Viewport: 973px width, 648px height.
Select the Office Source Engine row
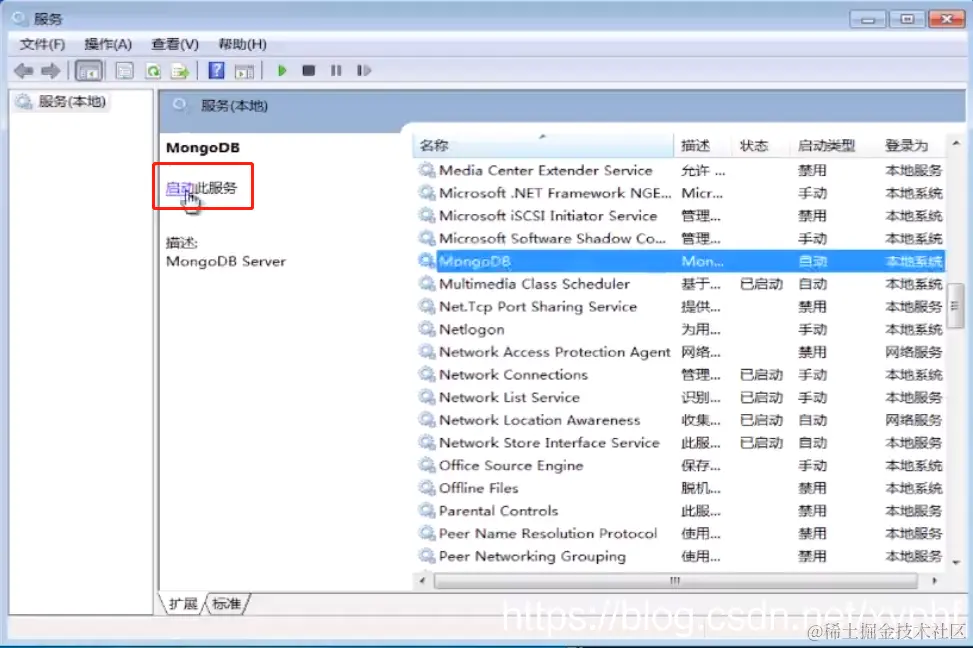click(x=680, y=466)
